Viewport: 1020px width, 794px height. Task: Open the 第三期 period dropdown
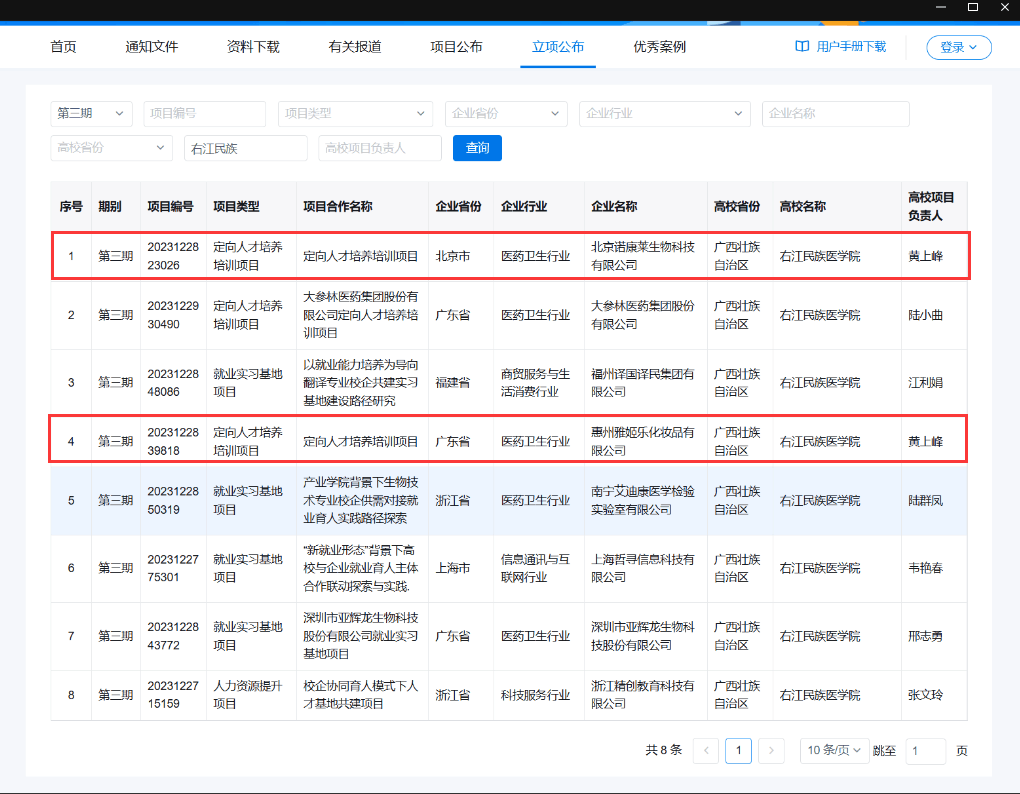[x=91, y=113]
